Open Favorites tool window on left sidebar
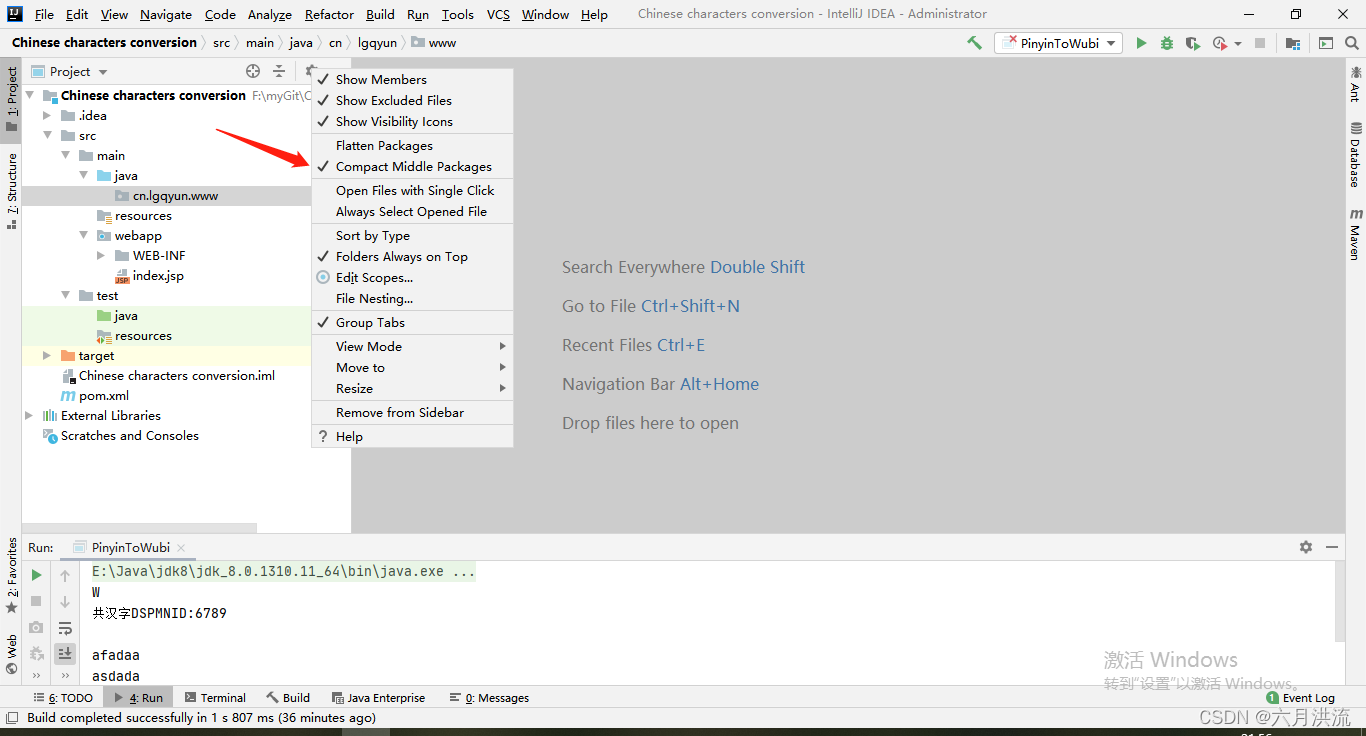 point(11,575)
